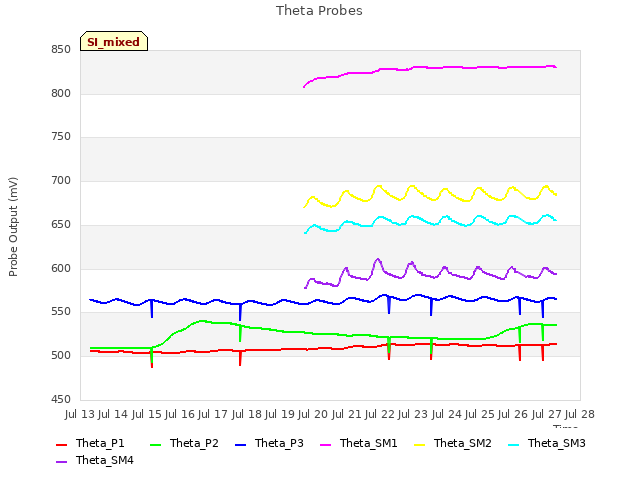Click the Jul 27 x-axis label

tap(547, 414)
